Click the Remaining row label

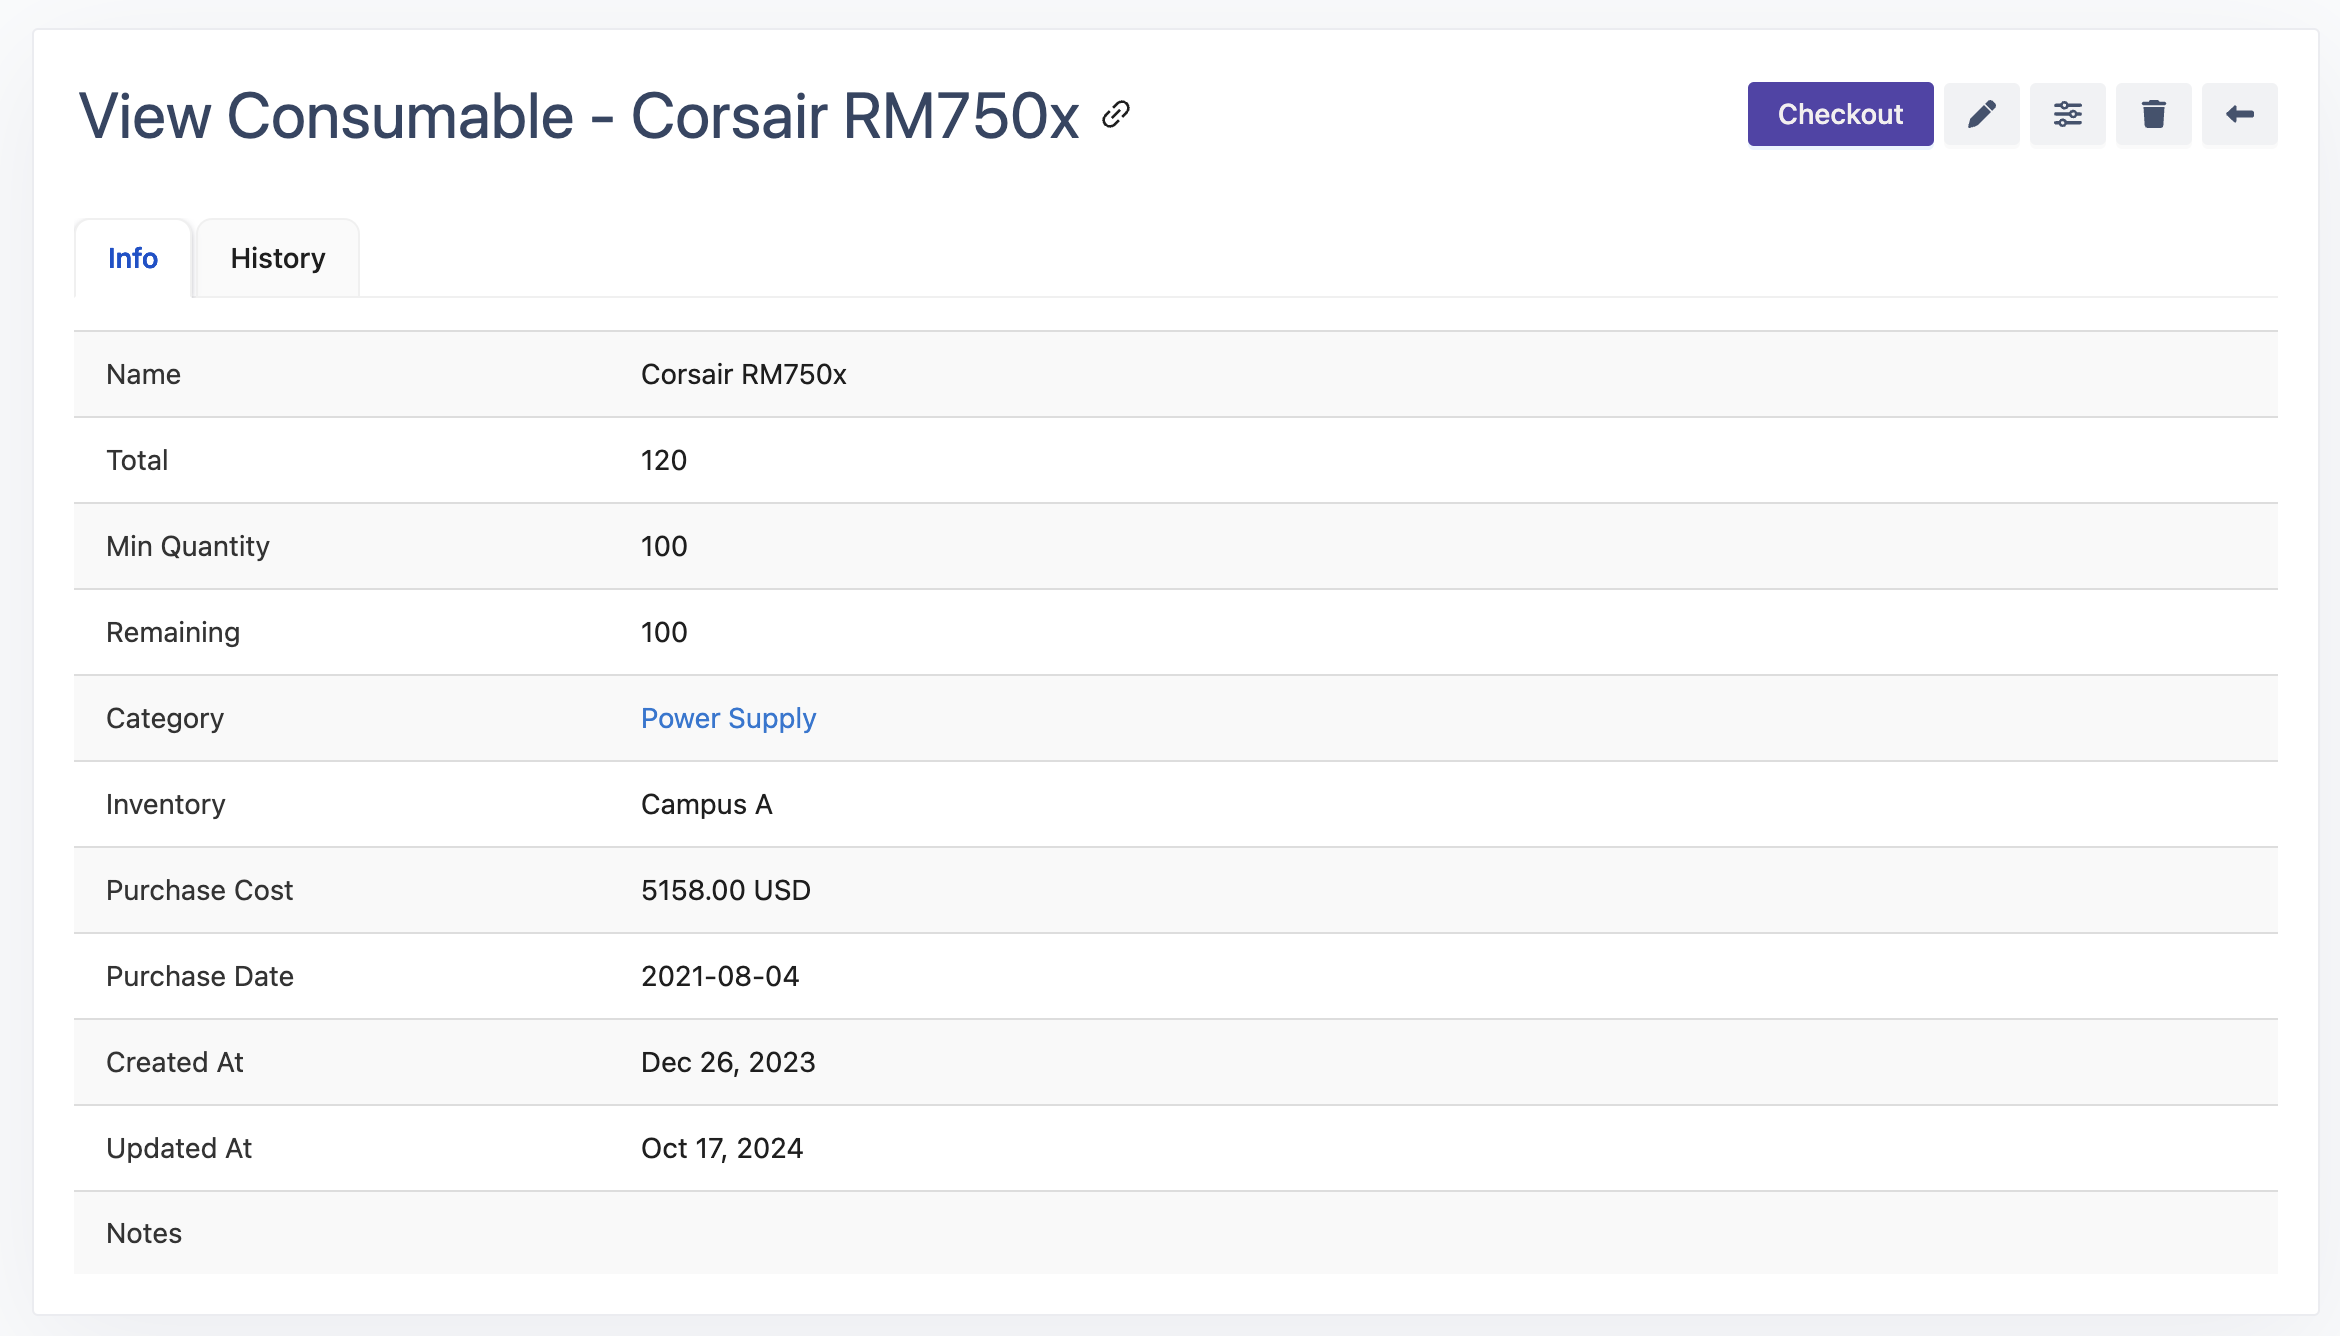click(173, 632)
